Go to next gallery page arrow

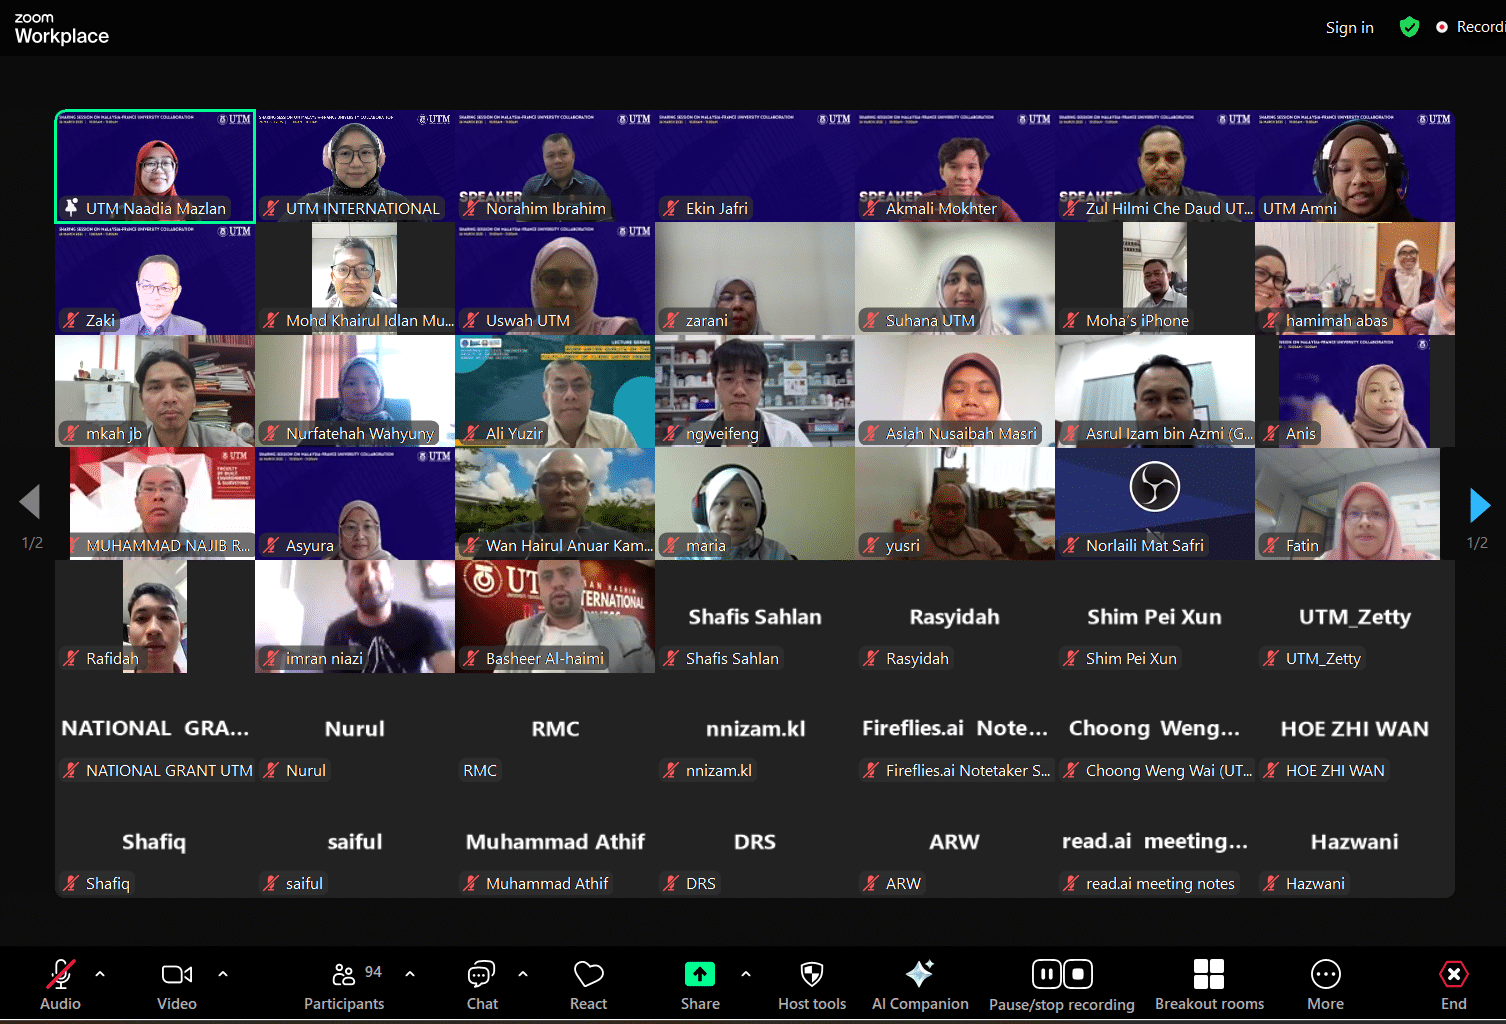point(1480,505)
